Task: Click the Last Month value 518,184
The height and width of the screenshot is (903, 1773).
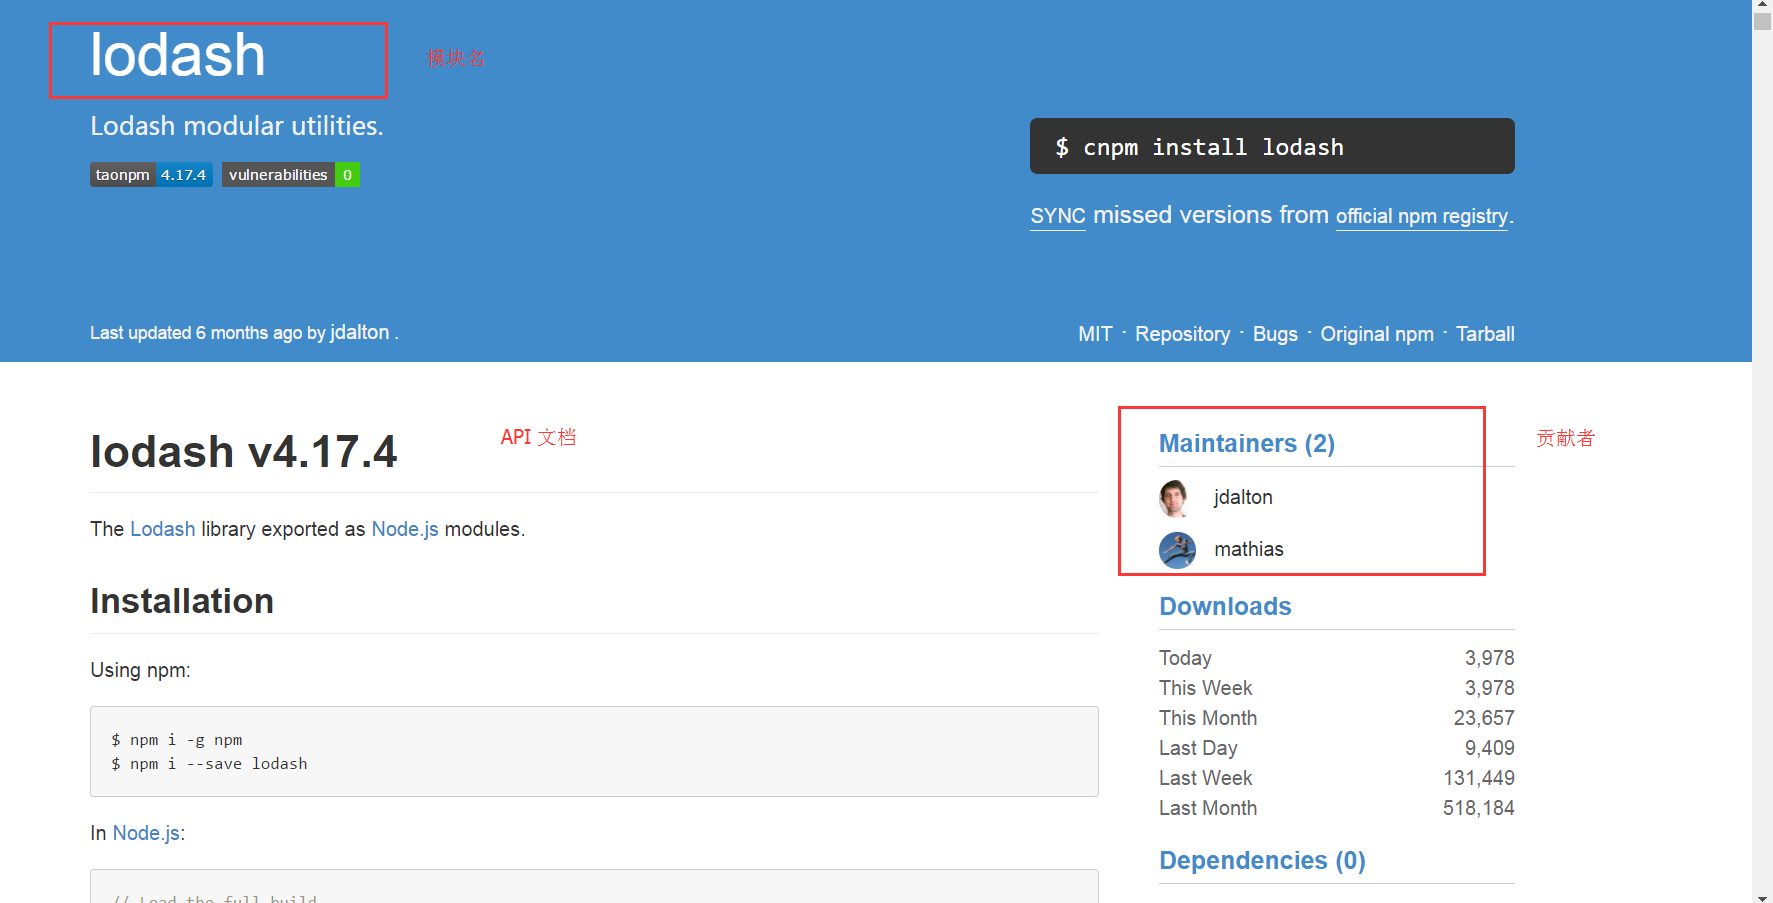Action: pos(1479,808)
